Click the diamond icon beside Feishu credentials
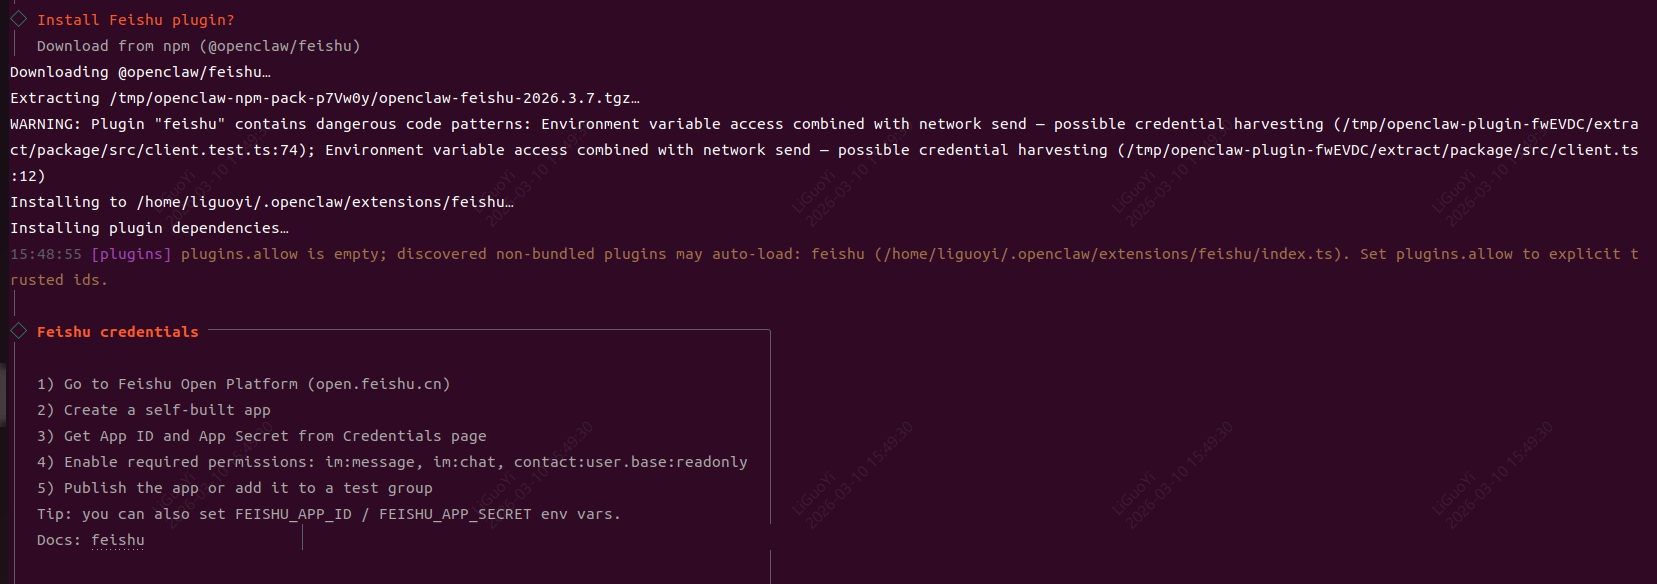The height and width of the screenshot is (584, 1657). coord(18,331)
